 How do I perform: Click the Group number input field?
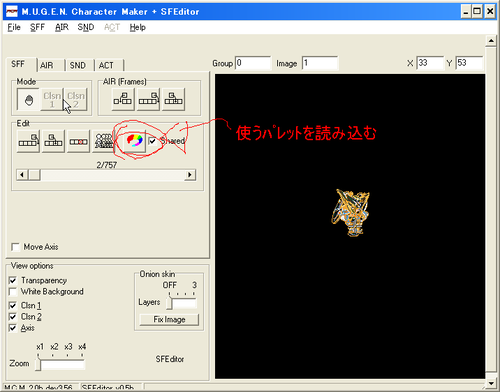pyautogui.click(x=253, y=63)
